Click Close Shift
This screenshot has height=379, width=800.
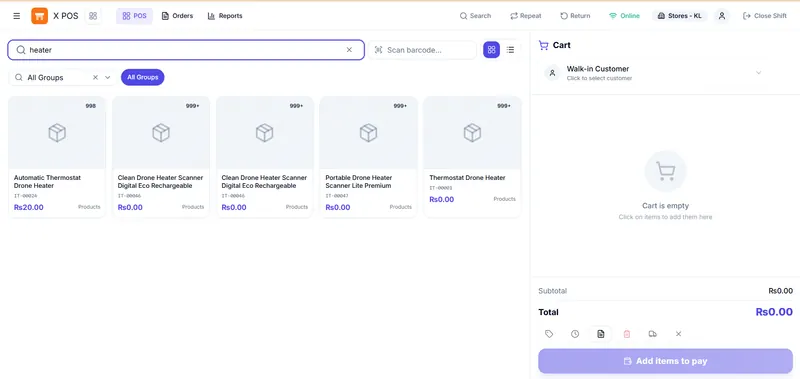(x=764, y=16)
